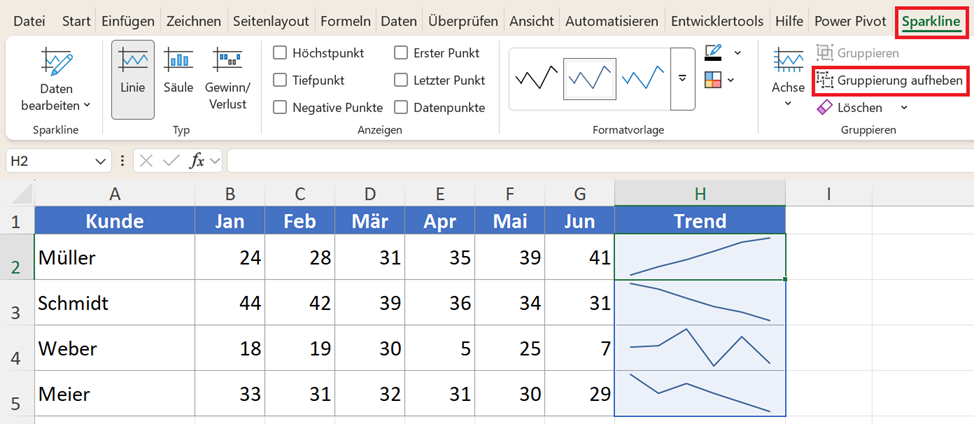Open the Löschen dropdown arrow
974x424 pixels.
tap(904, 108)
